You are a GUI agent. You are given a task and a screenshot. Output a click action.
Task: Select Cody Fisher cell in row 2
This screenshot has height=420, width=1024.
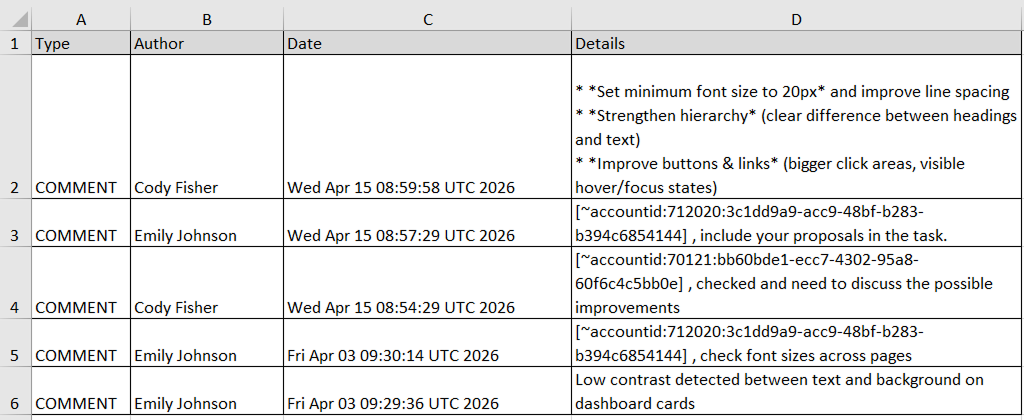pyautogui.click(x=207, y=127)
